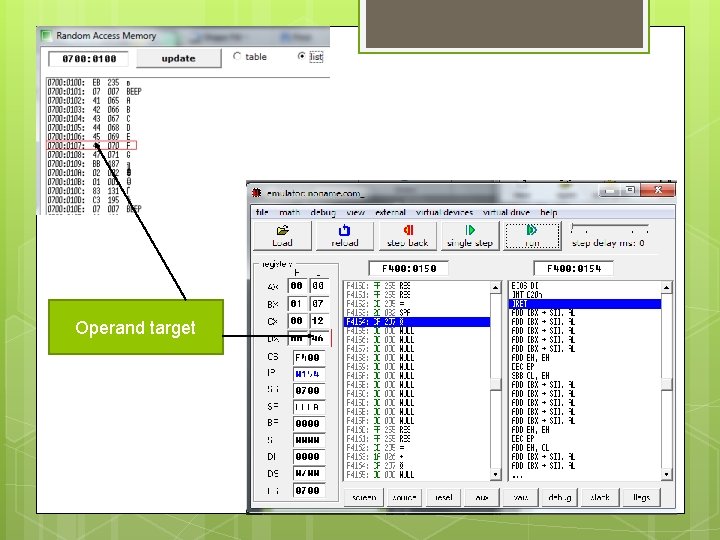This screenshot has width=720, height=540.
Task: Click the CS register field showing F400
Action: [309, 357]
